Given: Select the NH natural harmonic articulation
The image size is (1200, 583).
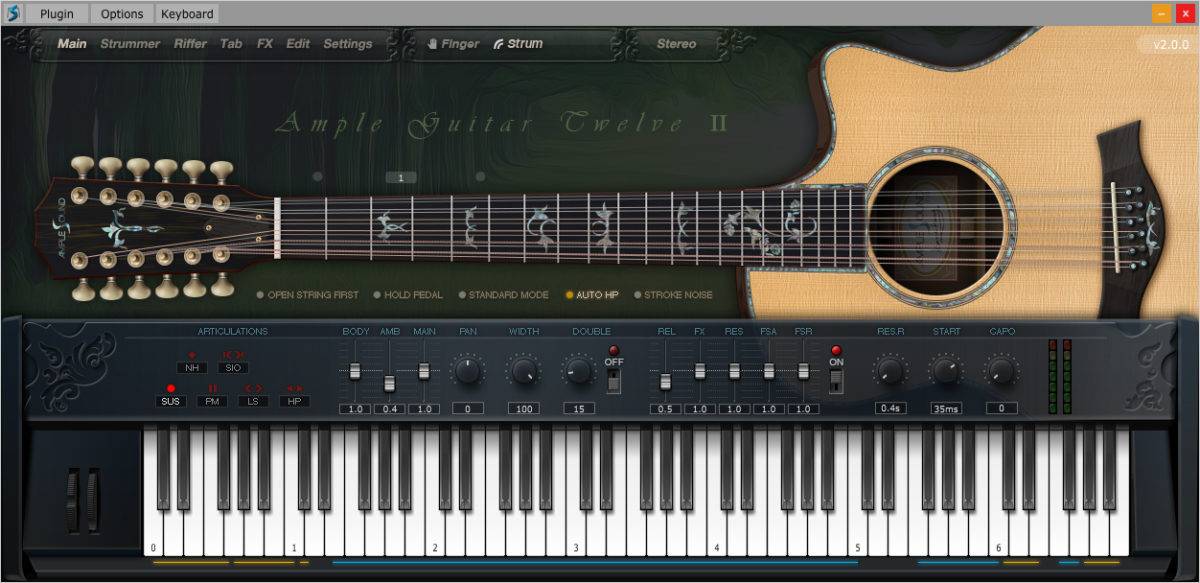Looking at the screenshot, I should [192, 367].
